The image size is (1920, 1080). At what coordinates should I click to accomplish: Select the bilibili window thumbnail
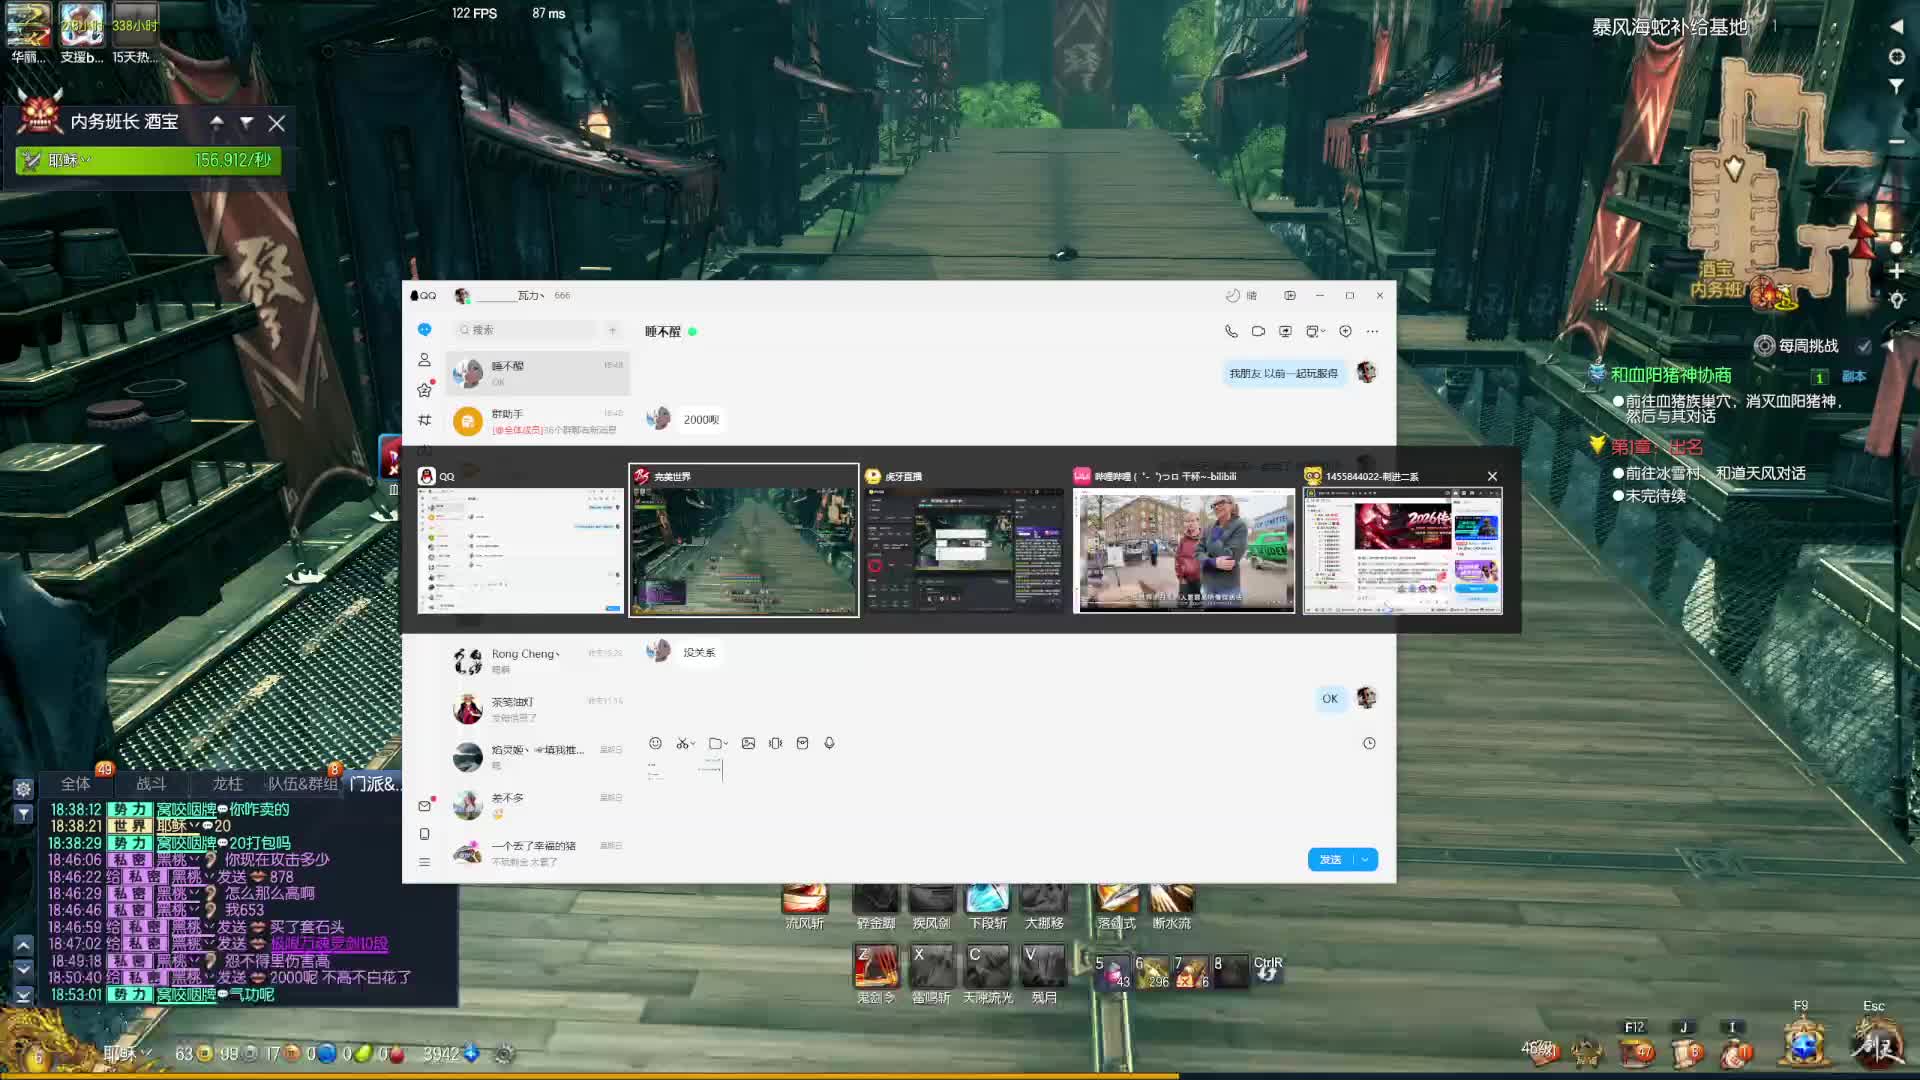point(1183,550)
